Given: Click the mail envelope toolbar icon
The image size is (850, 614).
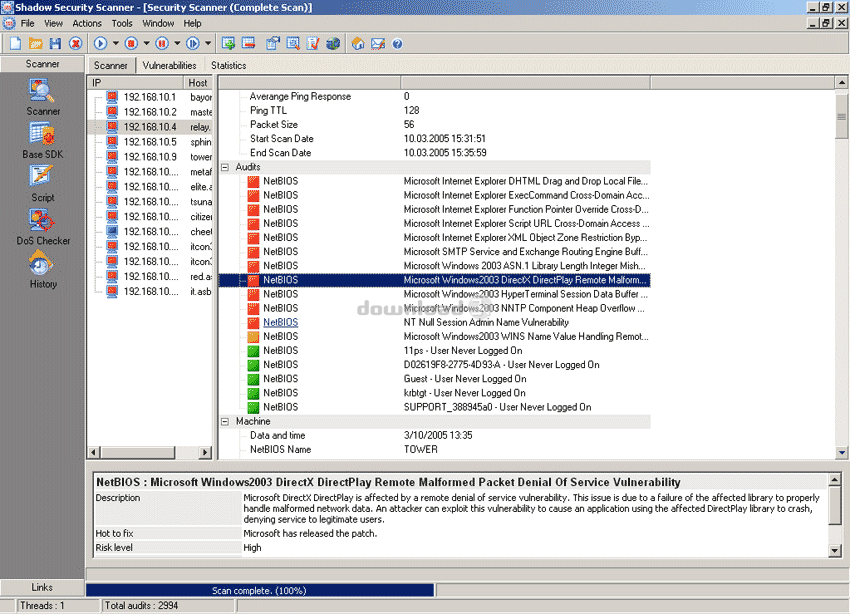Looking at the screenshot, I should [x=378, y=43].
